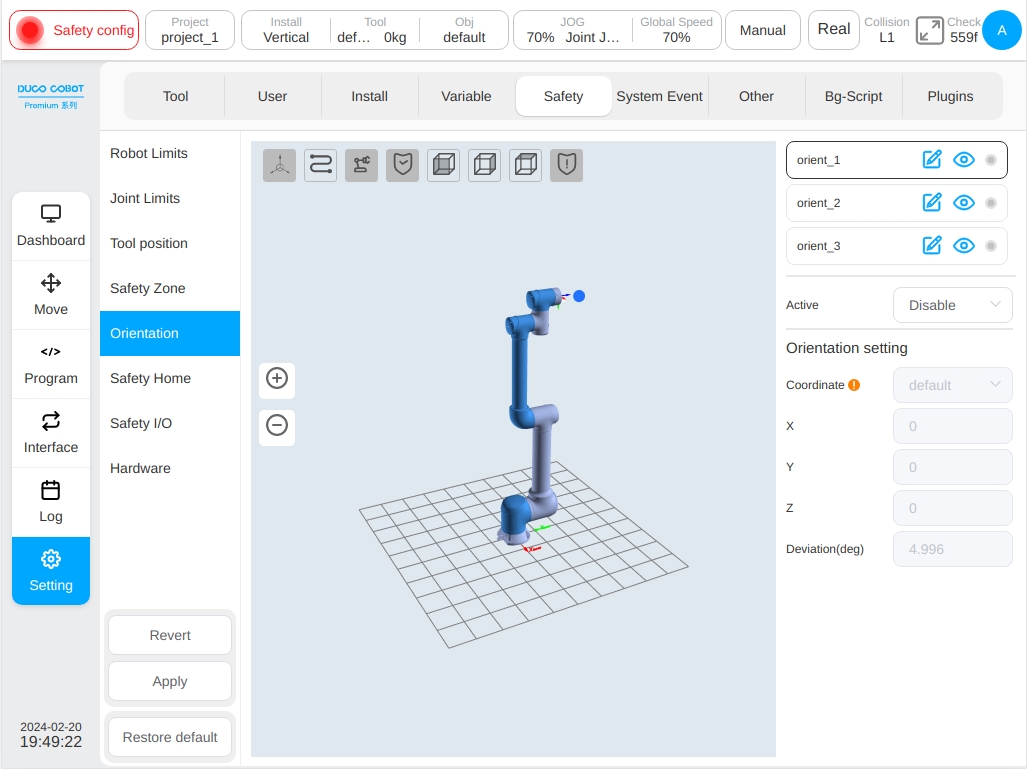Switch to the Tool tab
The height and width of the screenshot is (769, 1027).
(176, 96)
